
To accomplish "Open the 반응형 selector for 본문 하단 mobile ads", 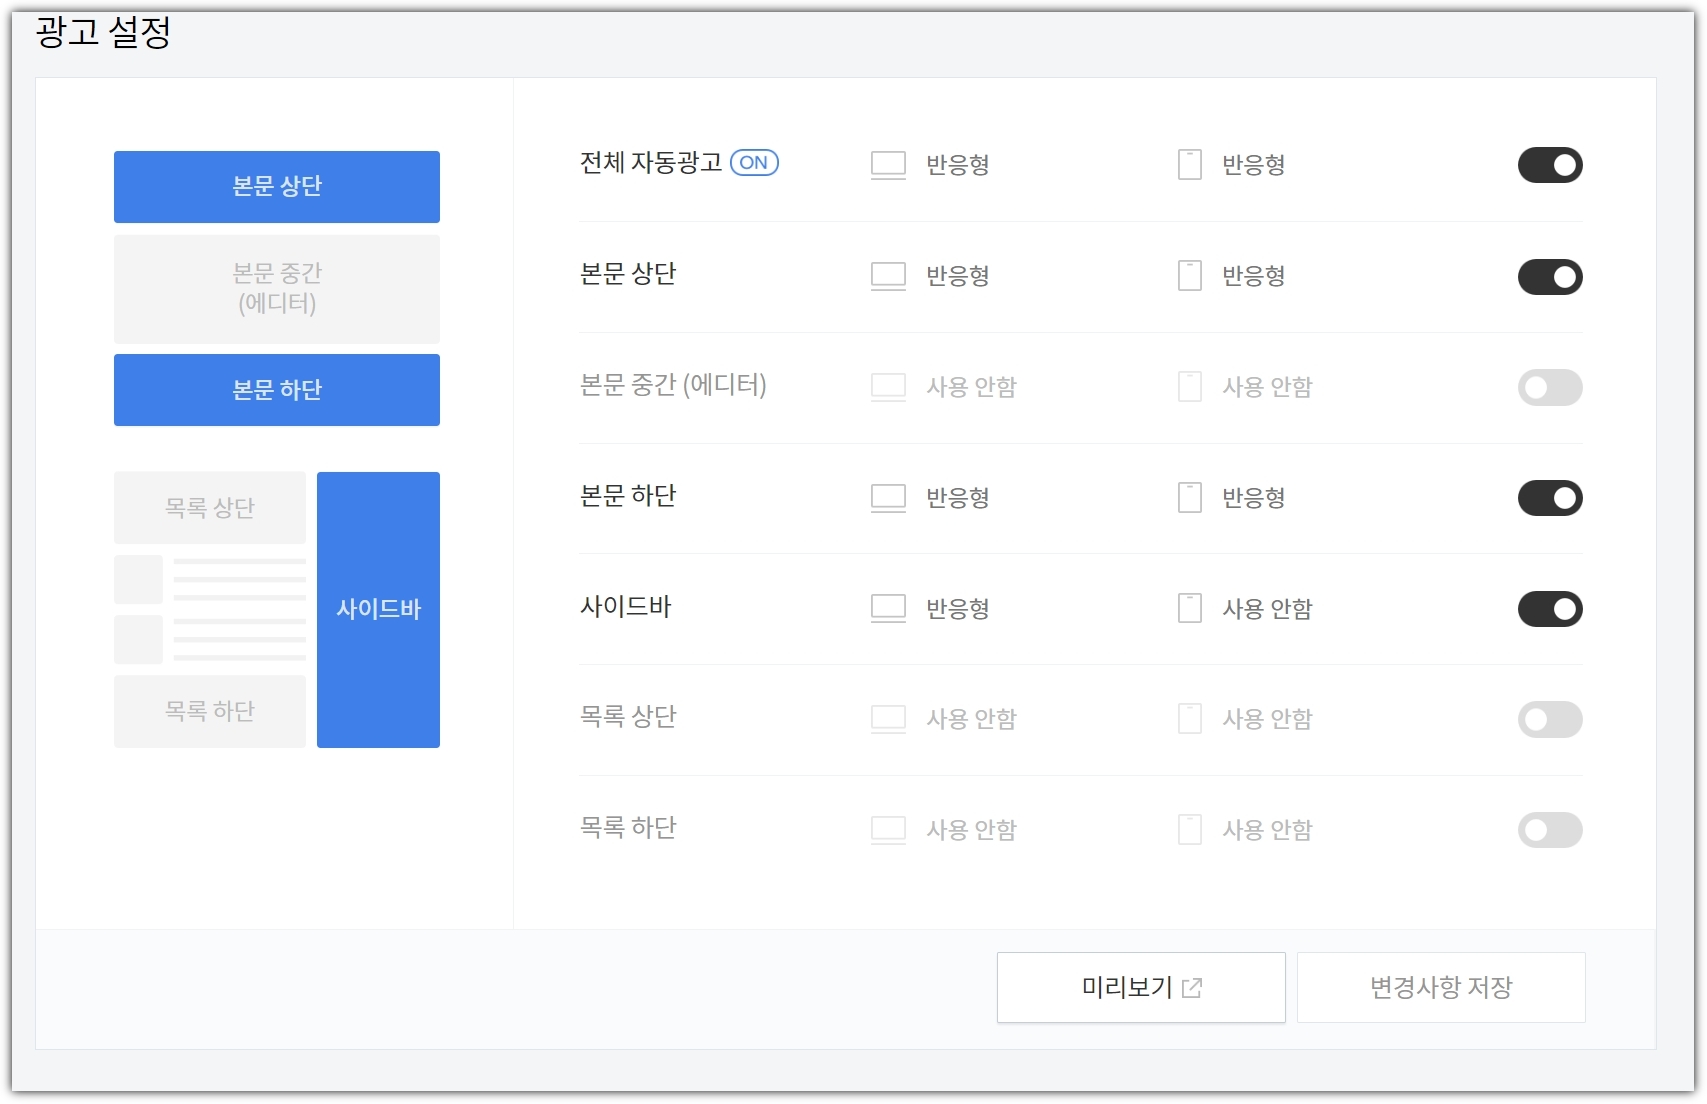I will pos(1253,497).
